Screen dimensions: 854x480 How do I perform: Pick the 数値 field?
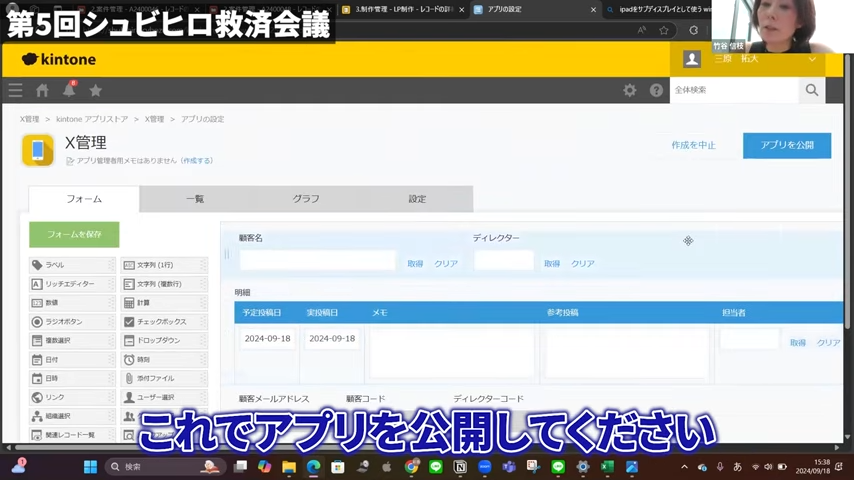coord(72,302)
